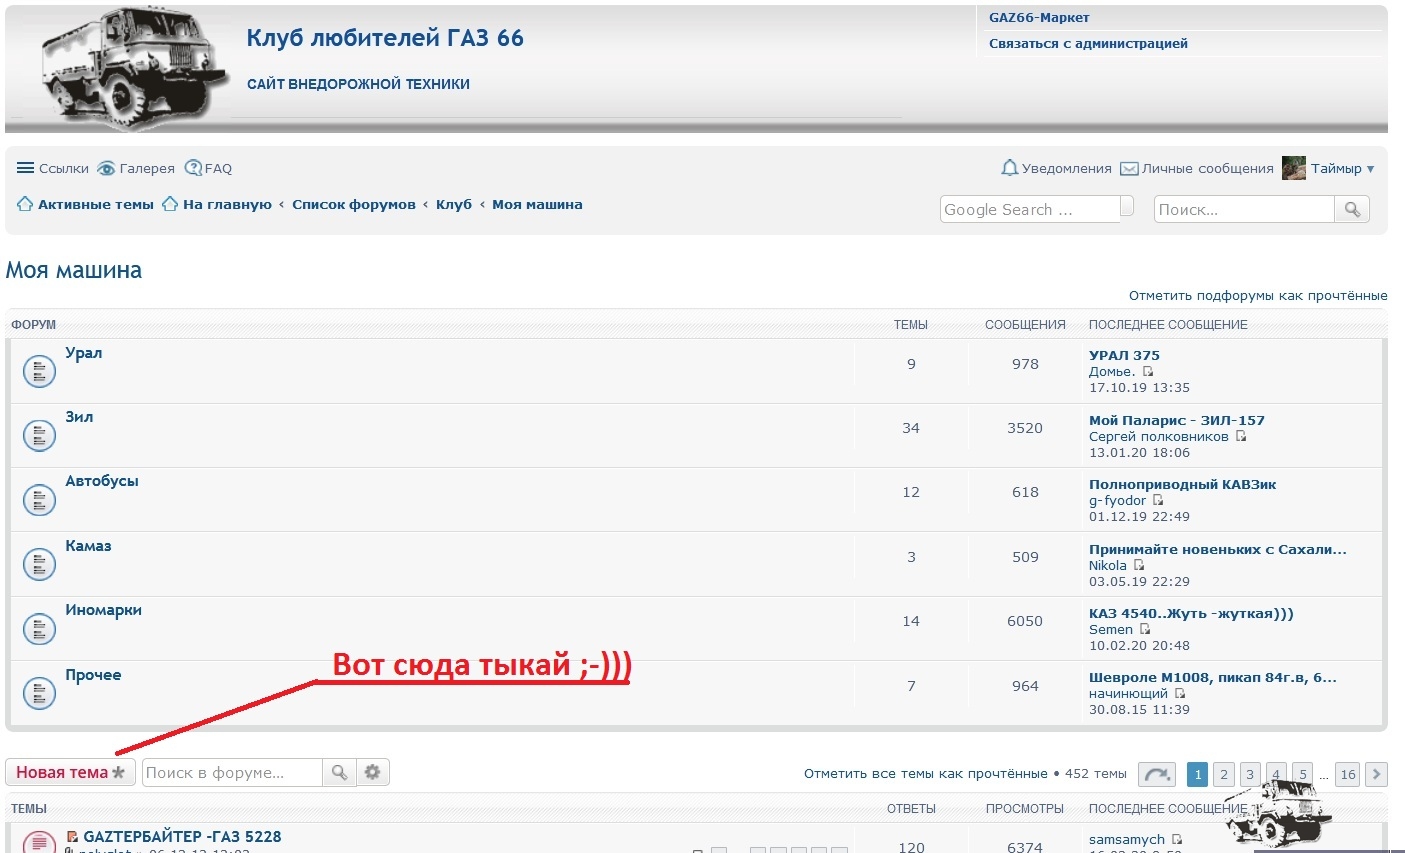Image resolution: width=1405 pixels, height=853 pixels.
Task: Open the Зил subforum
Action: [79, 417]
